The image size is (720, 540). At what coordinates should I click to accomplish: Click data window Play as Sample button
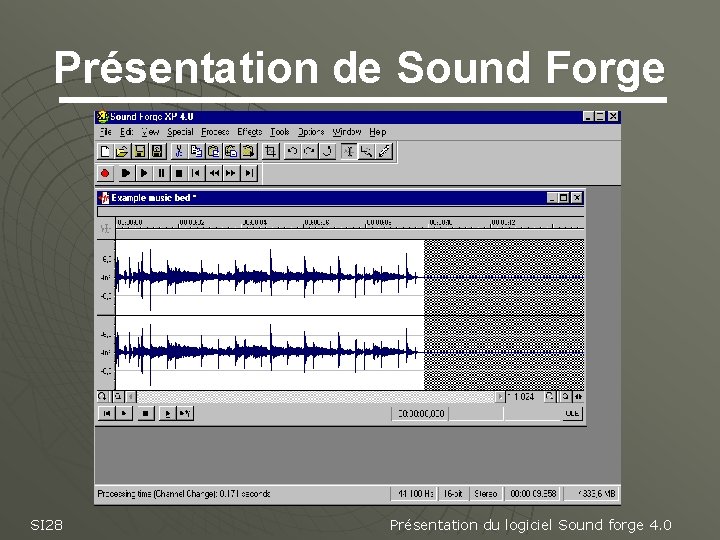point(185,413)
